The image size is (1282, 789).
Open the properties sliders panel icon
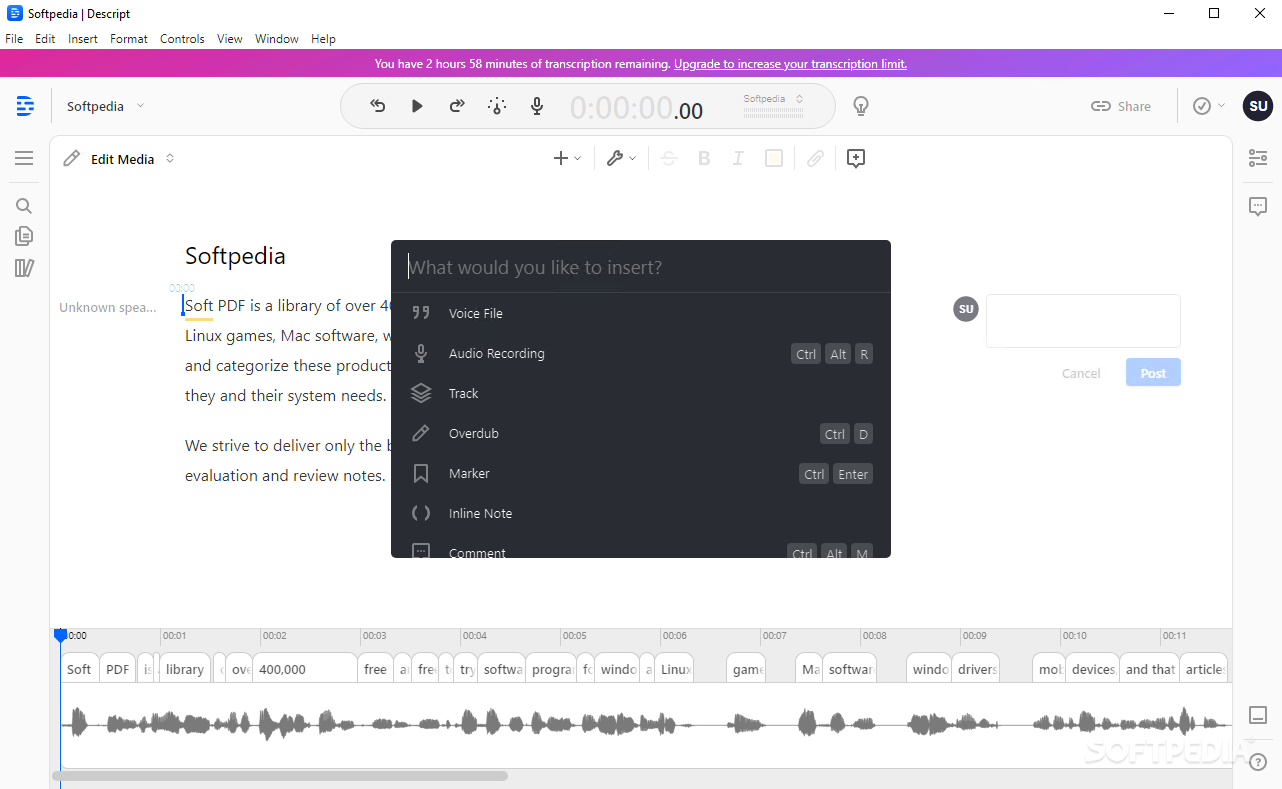coord(1258,158)
